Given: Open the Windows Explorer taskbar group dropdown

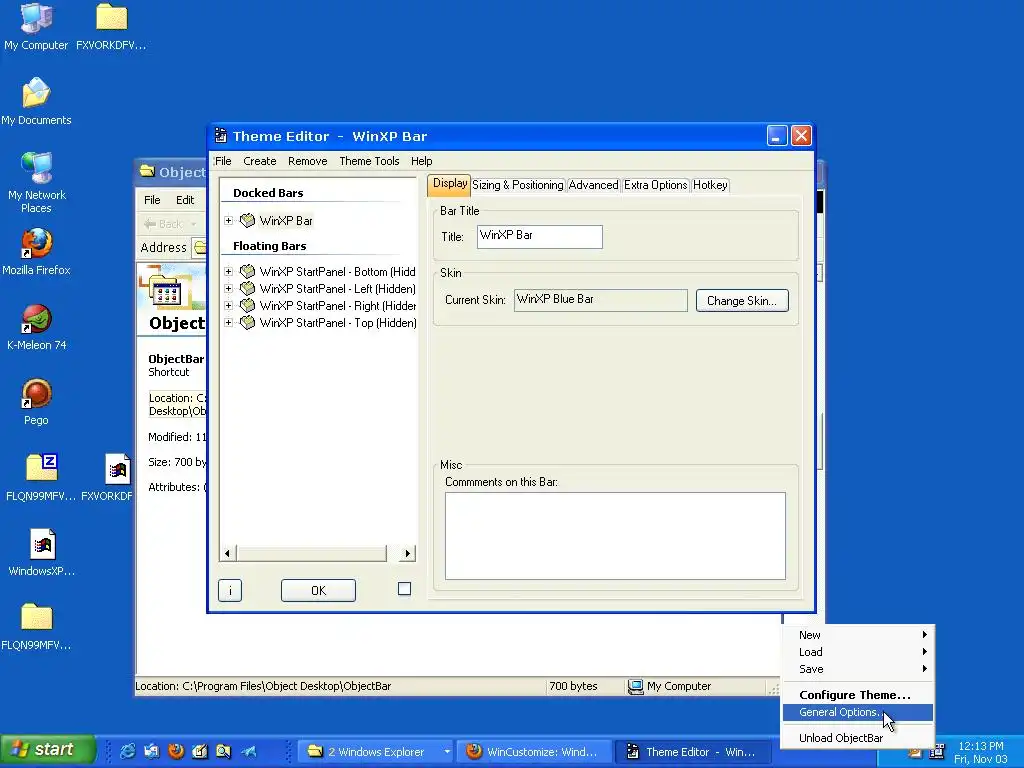Looking at the screenshot, I should [447, 752].
